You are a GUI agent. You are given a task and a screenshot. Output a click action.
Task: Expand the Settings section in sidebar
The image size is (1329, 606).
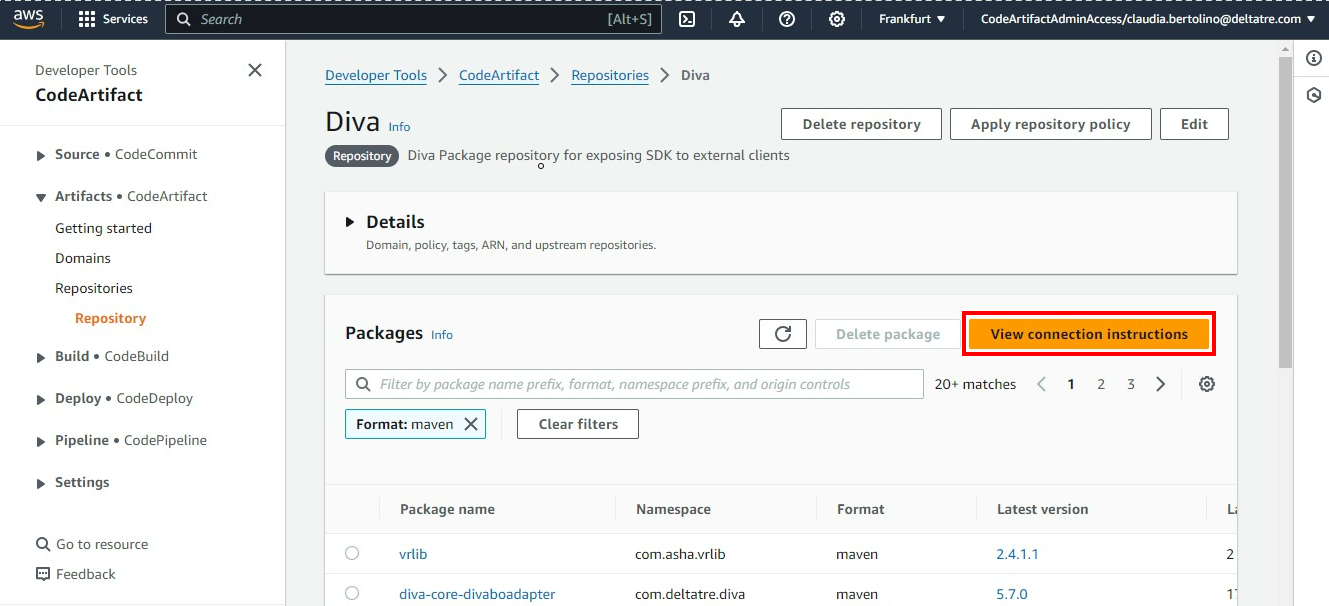41,483
